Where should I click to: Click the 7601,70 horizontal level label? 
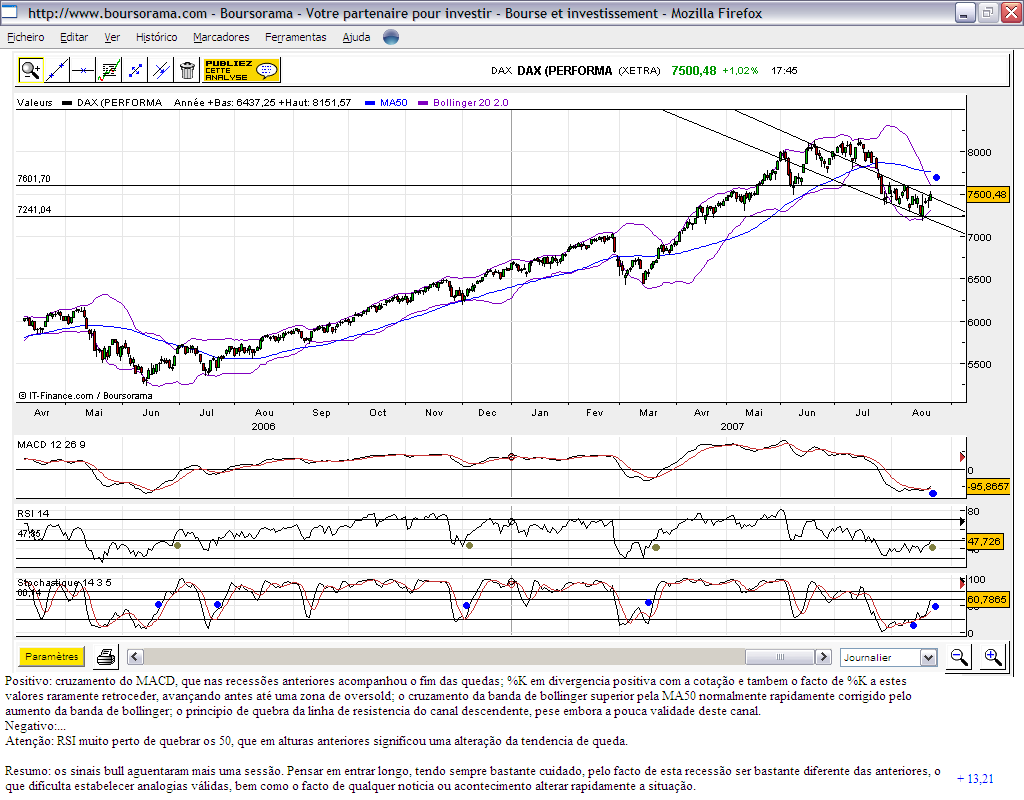coord(34,178)
